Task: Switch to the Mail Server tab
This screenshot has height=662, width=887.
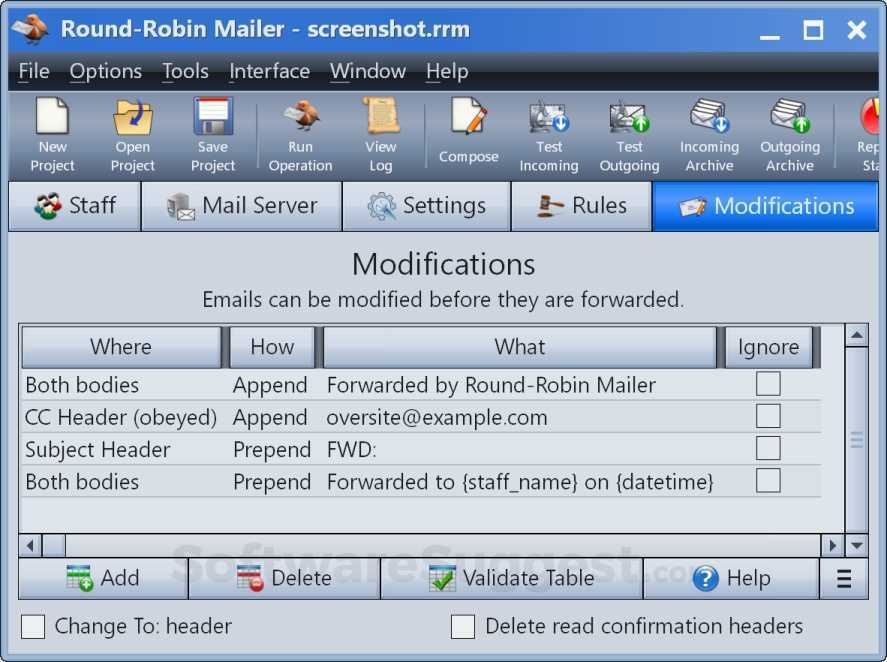Action: click(x=242, y=206)
